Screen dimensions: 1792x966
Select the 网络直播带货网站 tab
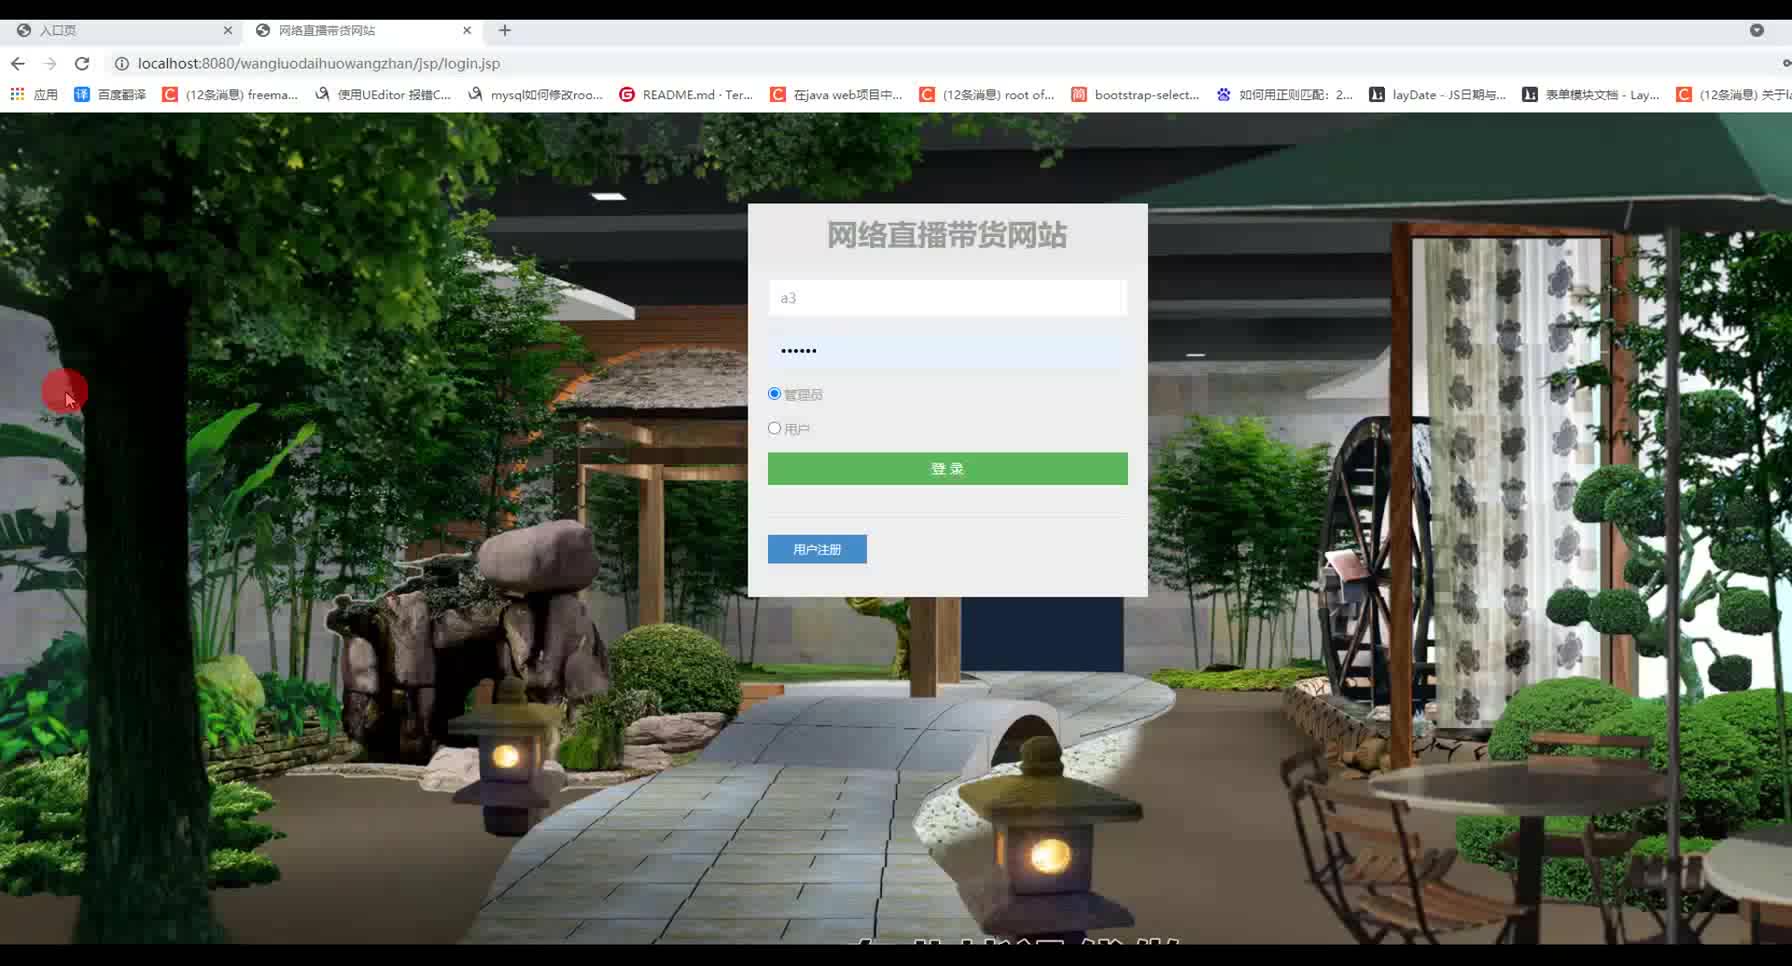(364, 30)
